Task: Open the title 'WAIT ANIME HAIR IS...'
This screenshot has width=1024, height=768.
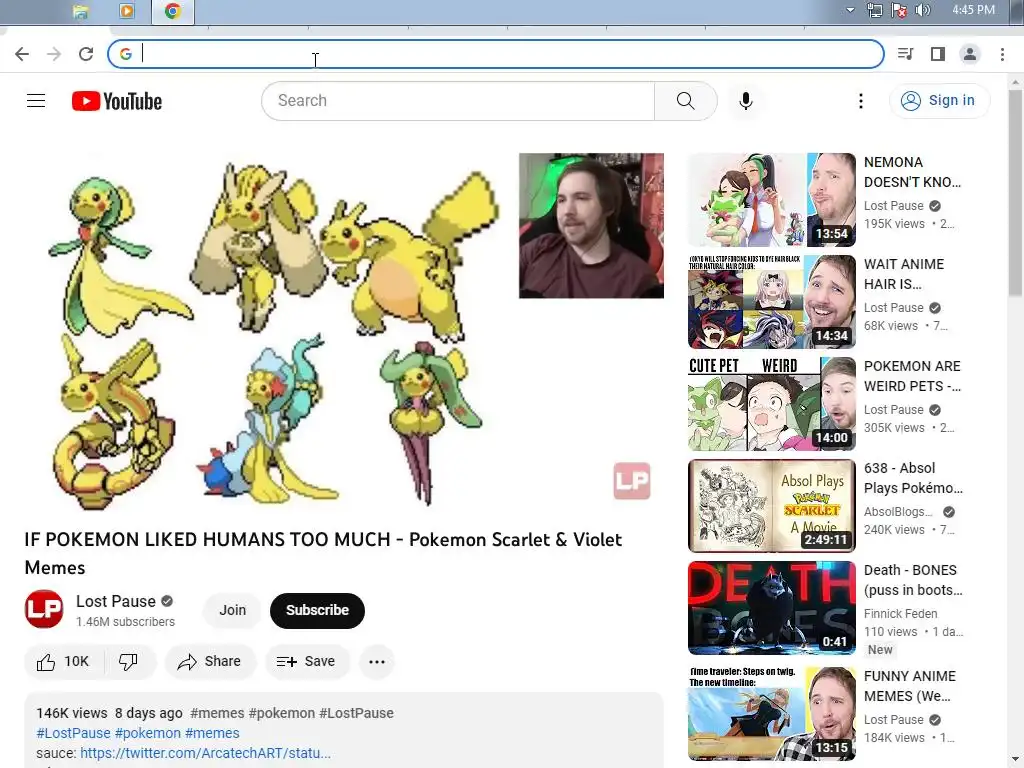Action: pos(904,274)
